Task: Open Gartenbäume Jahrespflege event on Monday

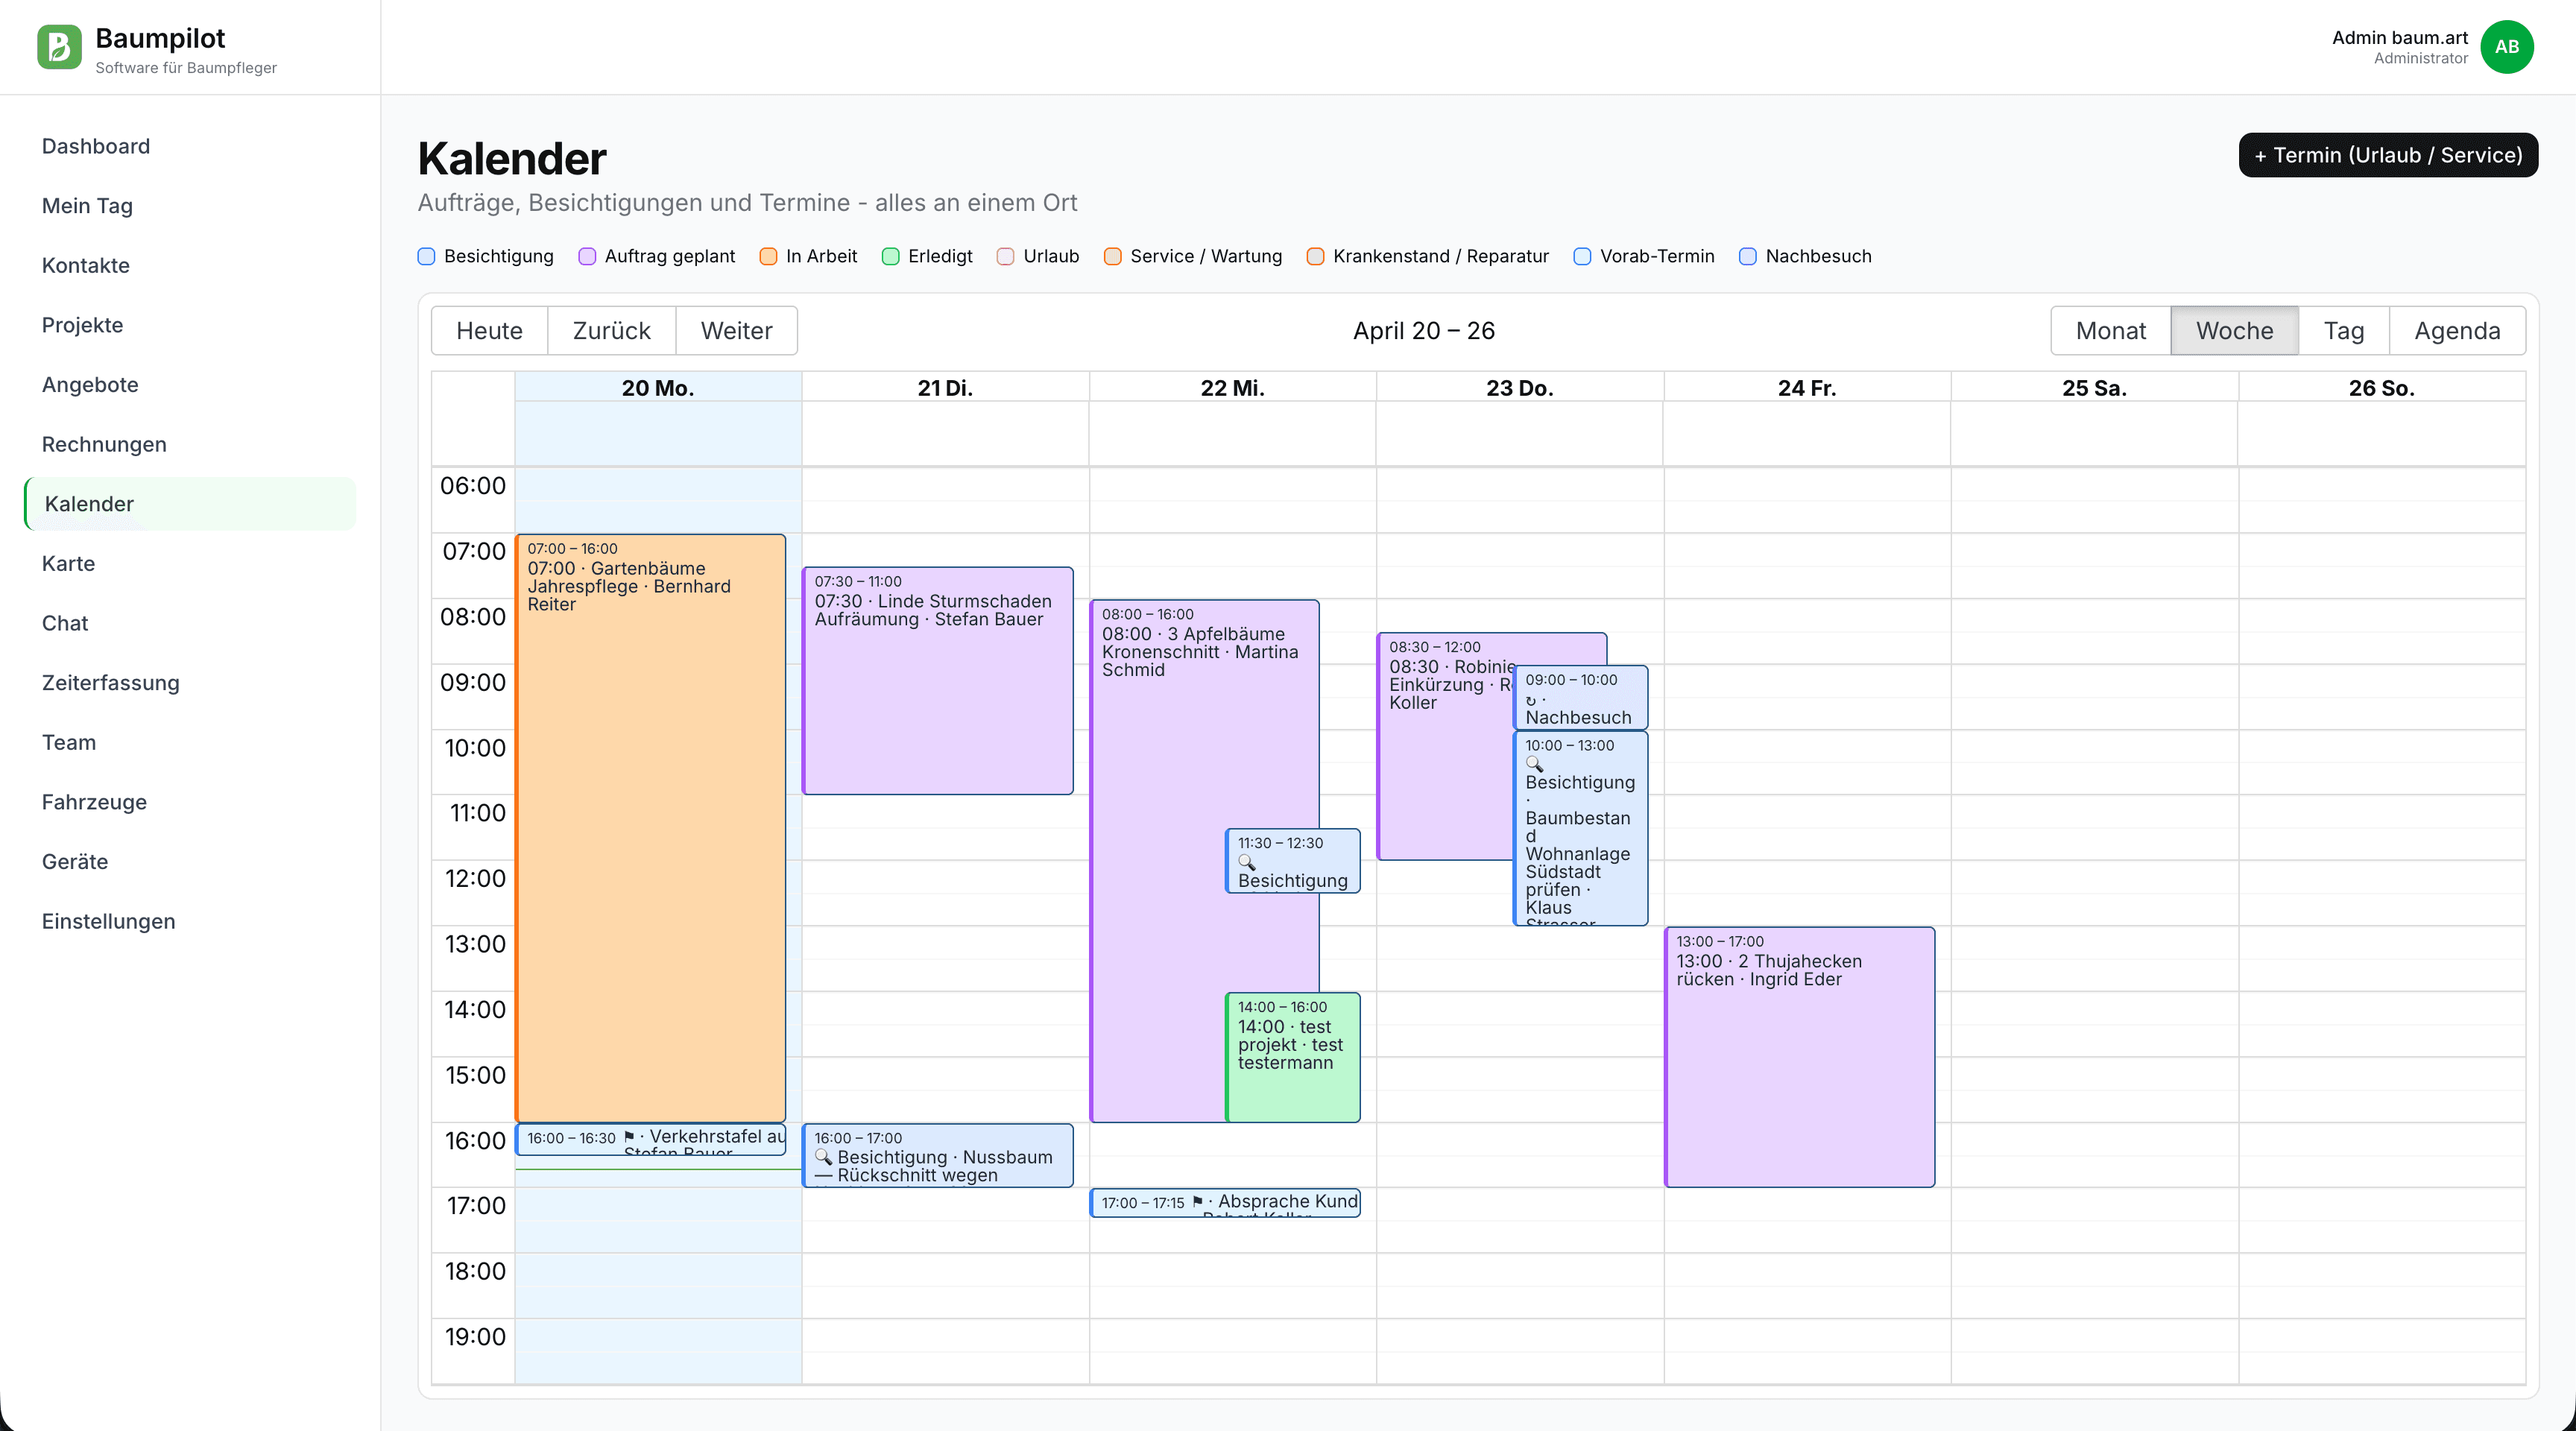Action: coord(650,828)
